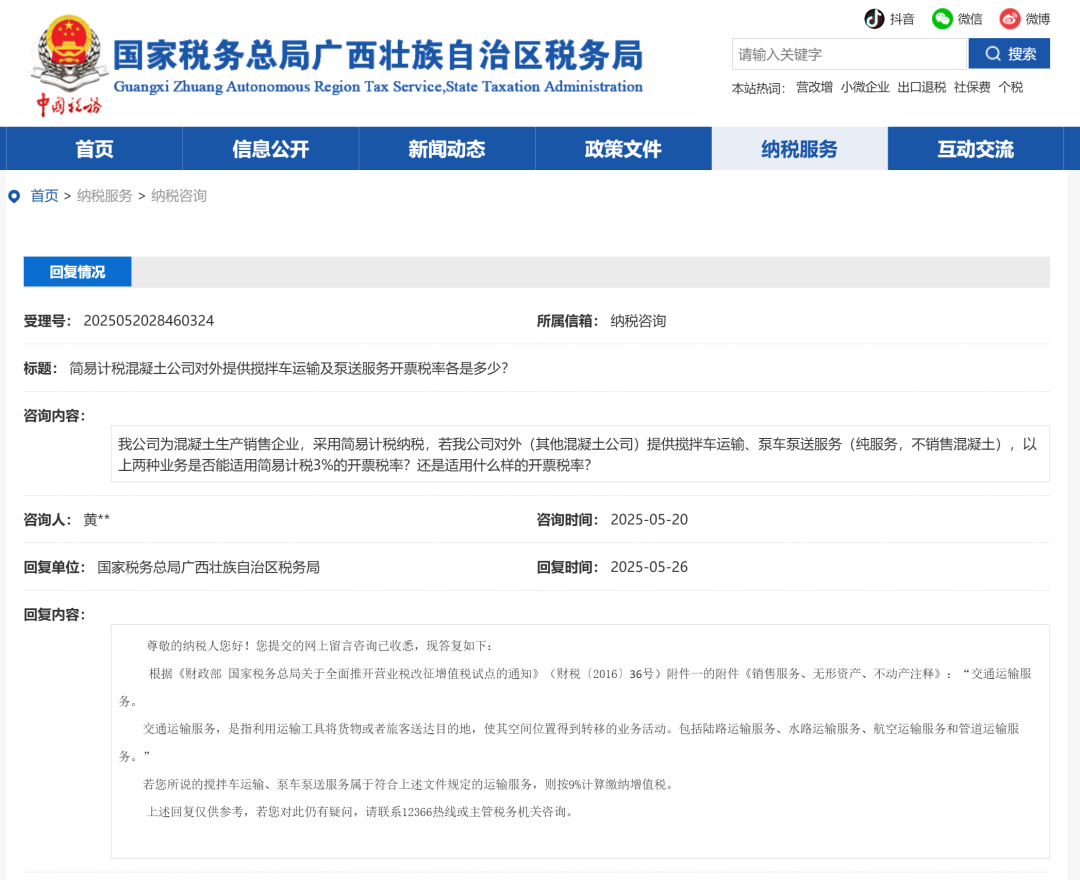Click reply date 2025-05-26
This screenshot has width=1080, height=880.
pos(649,567)
